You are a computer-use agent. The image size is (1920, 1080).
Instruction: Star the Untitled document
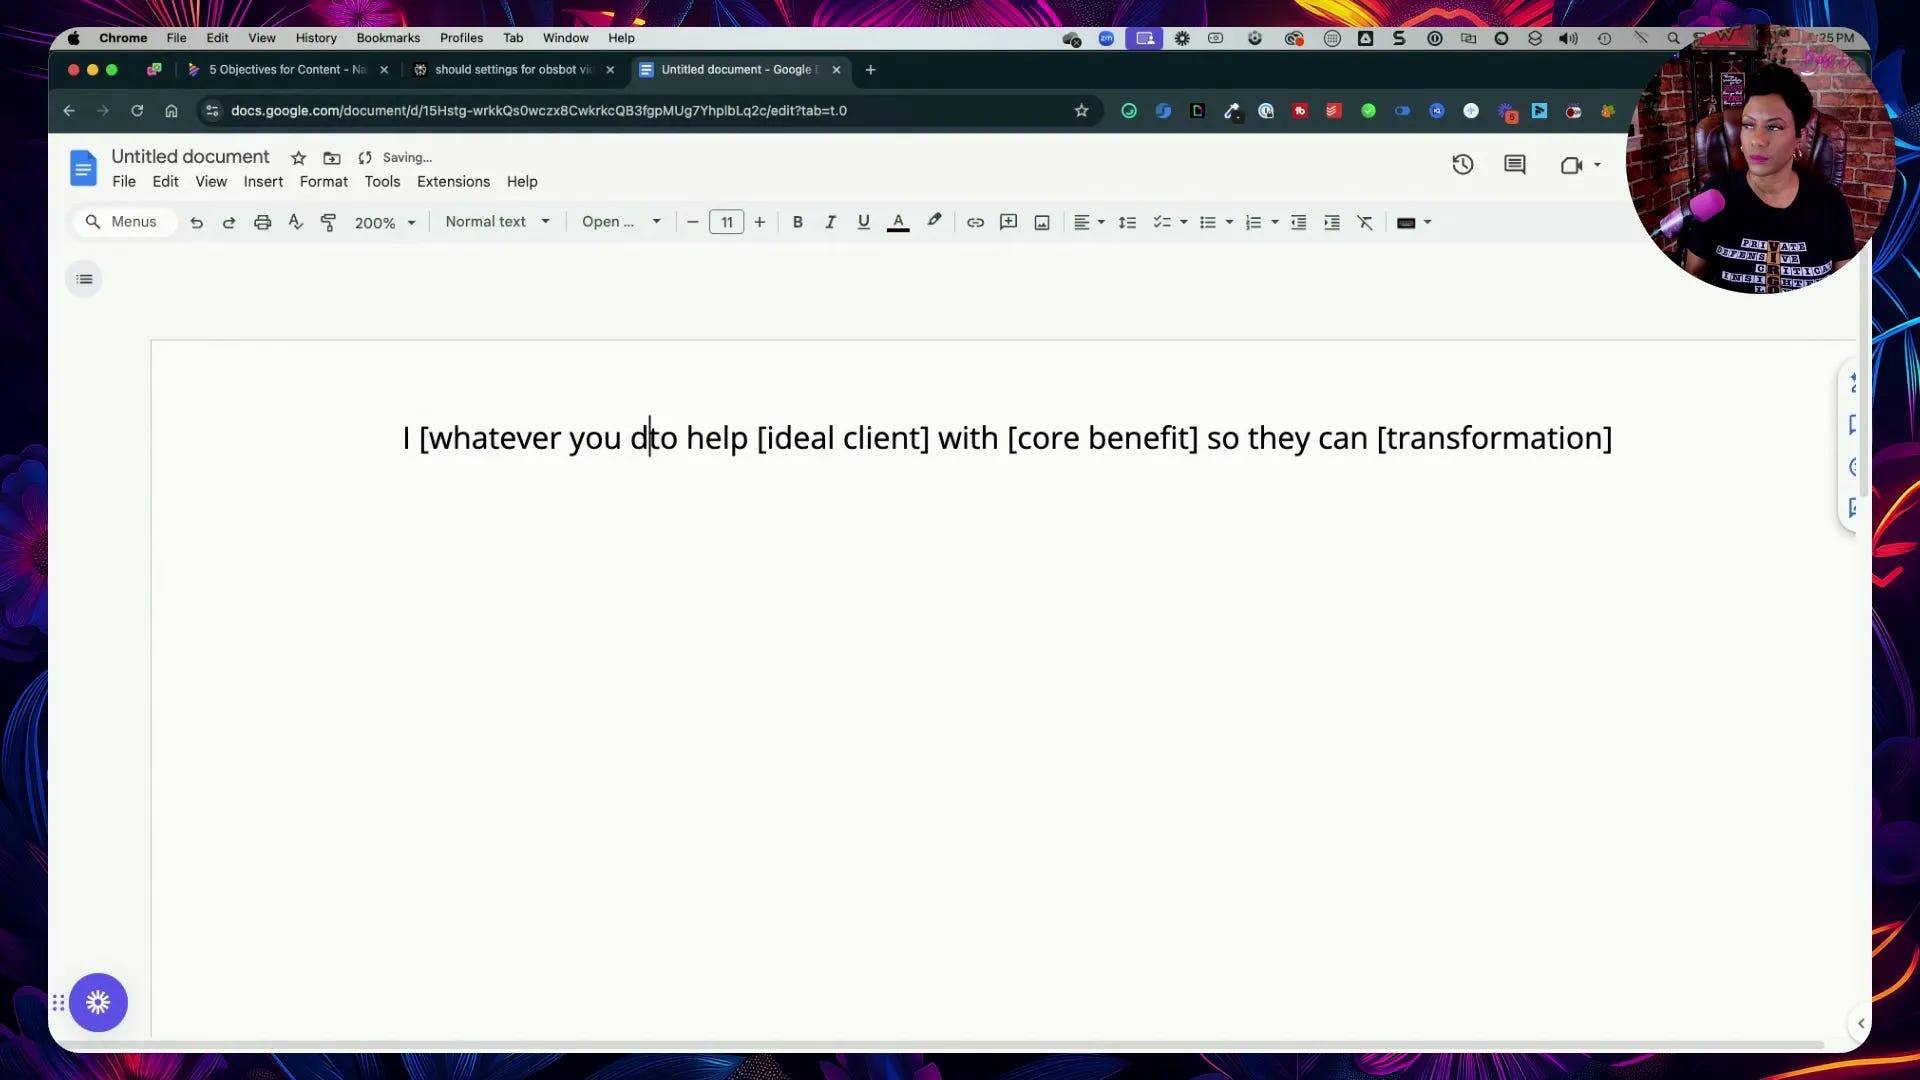pyautogui.click(x=298, y=158)
